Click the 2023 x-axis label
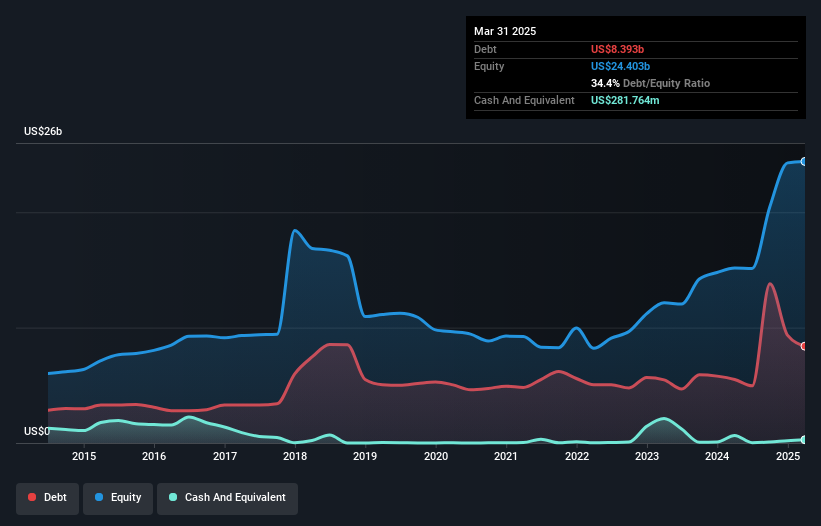Screen dimensions: 821x526 [x=647, y=456]
